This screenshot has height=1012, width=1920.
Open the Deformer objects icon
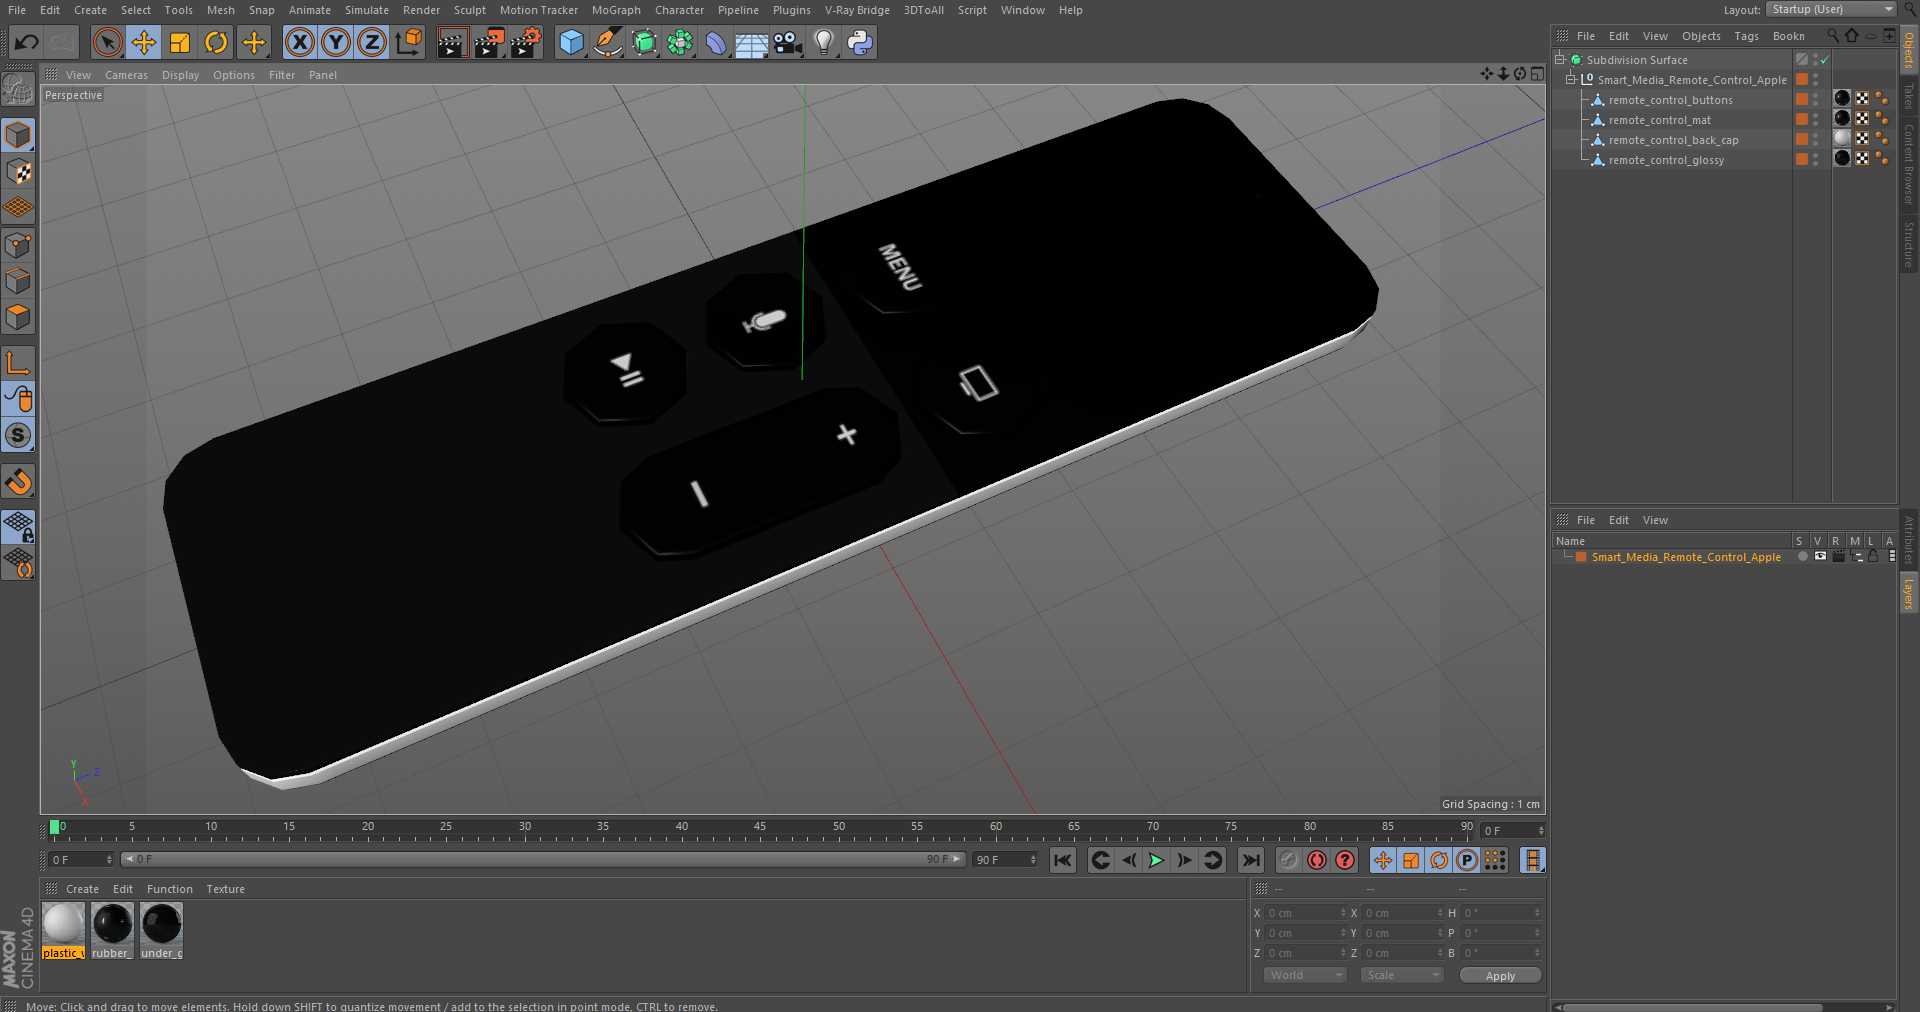pos(716,42)
